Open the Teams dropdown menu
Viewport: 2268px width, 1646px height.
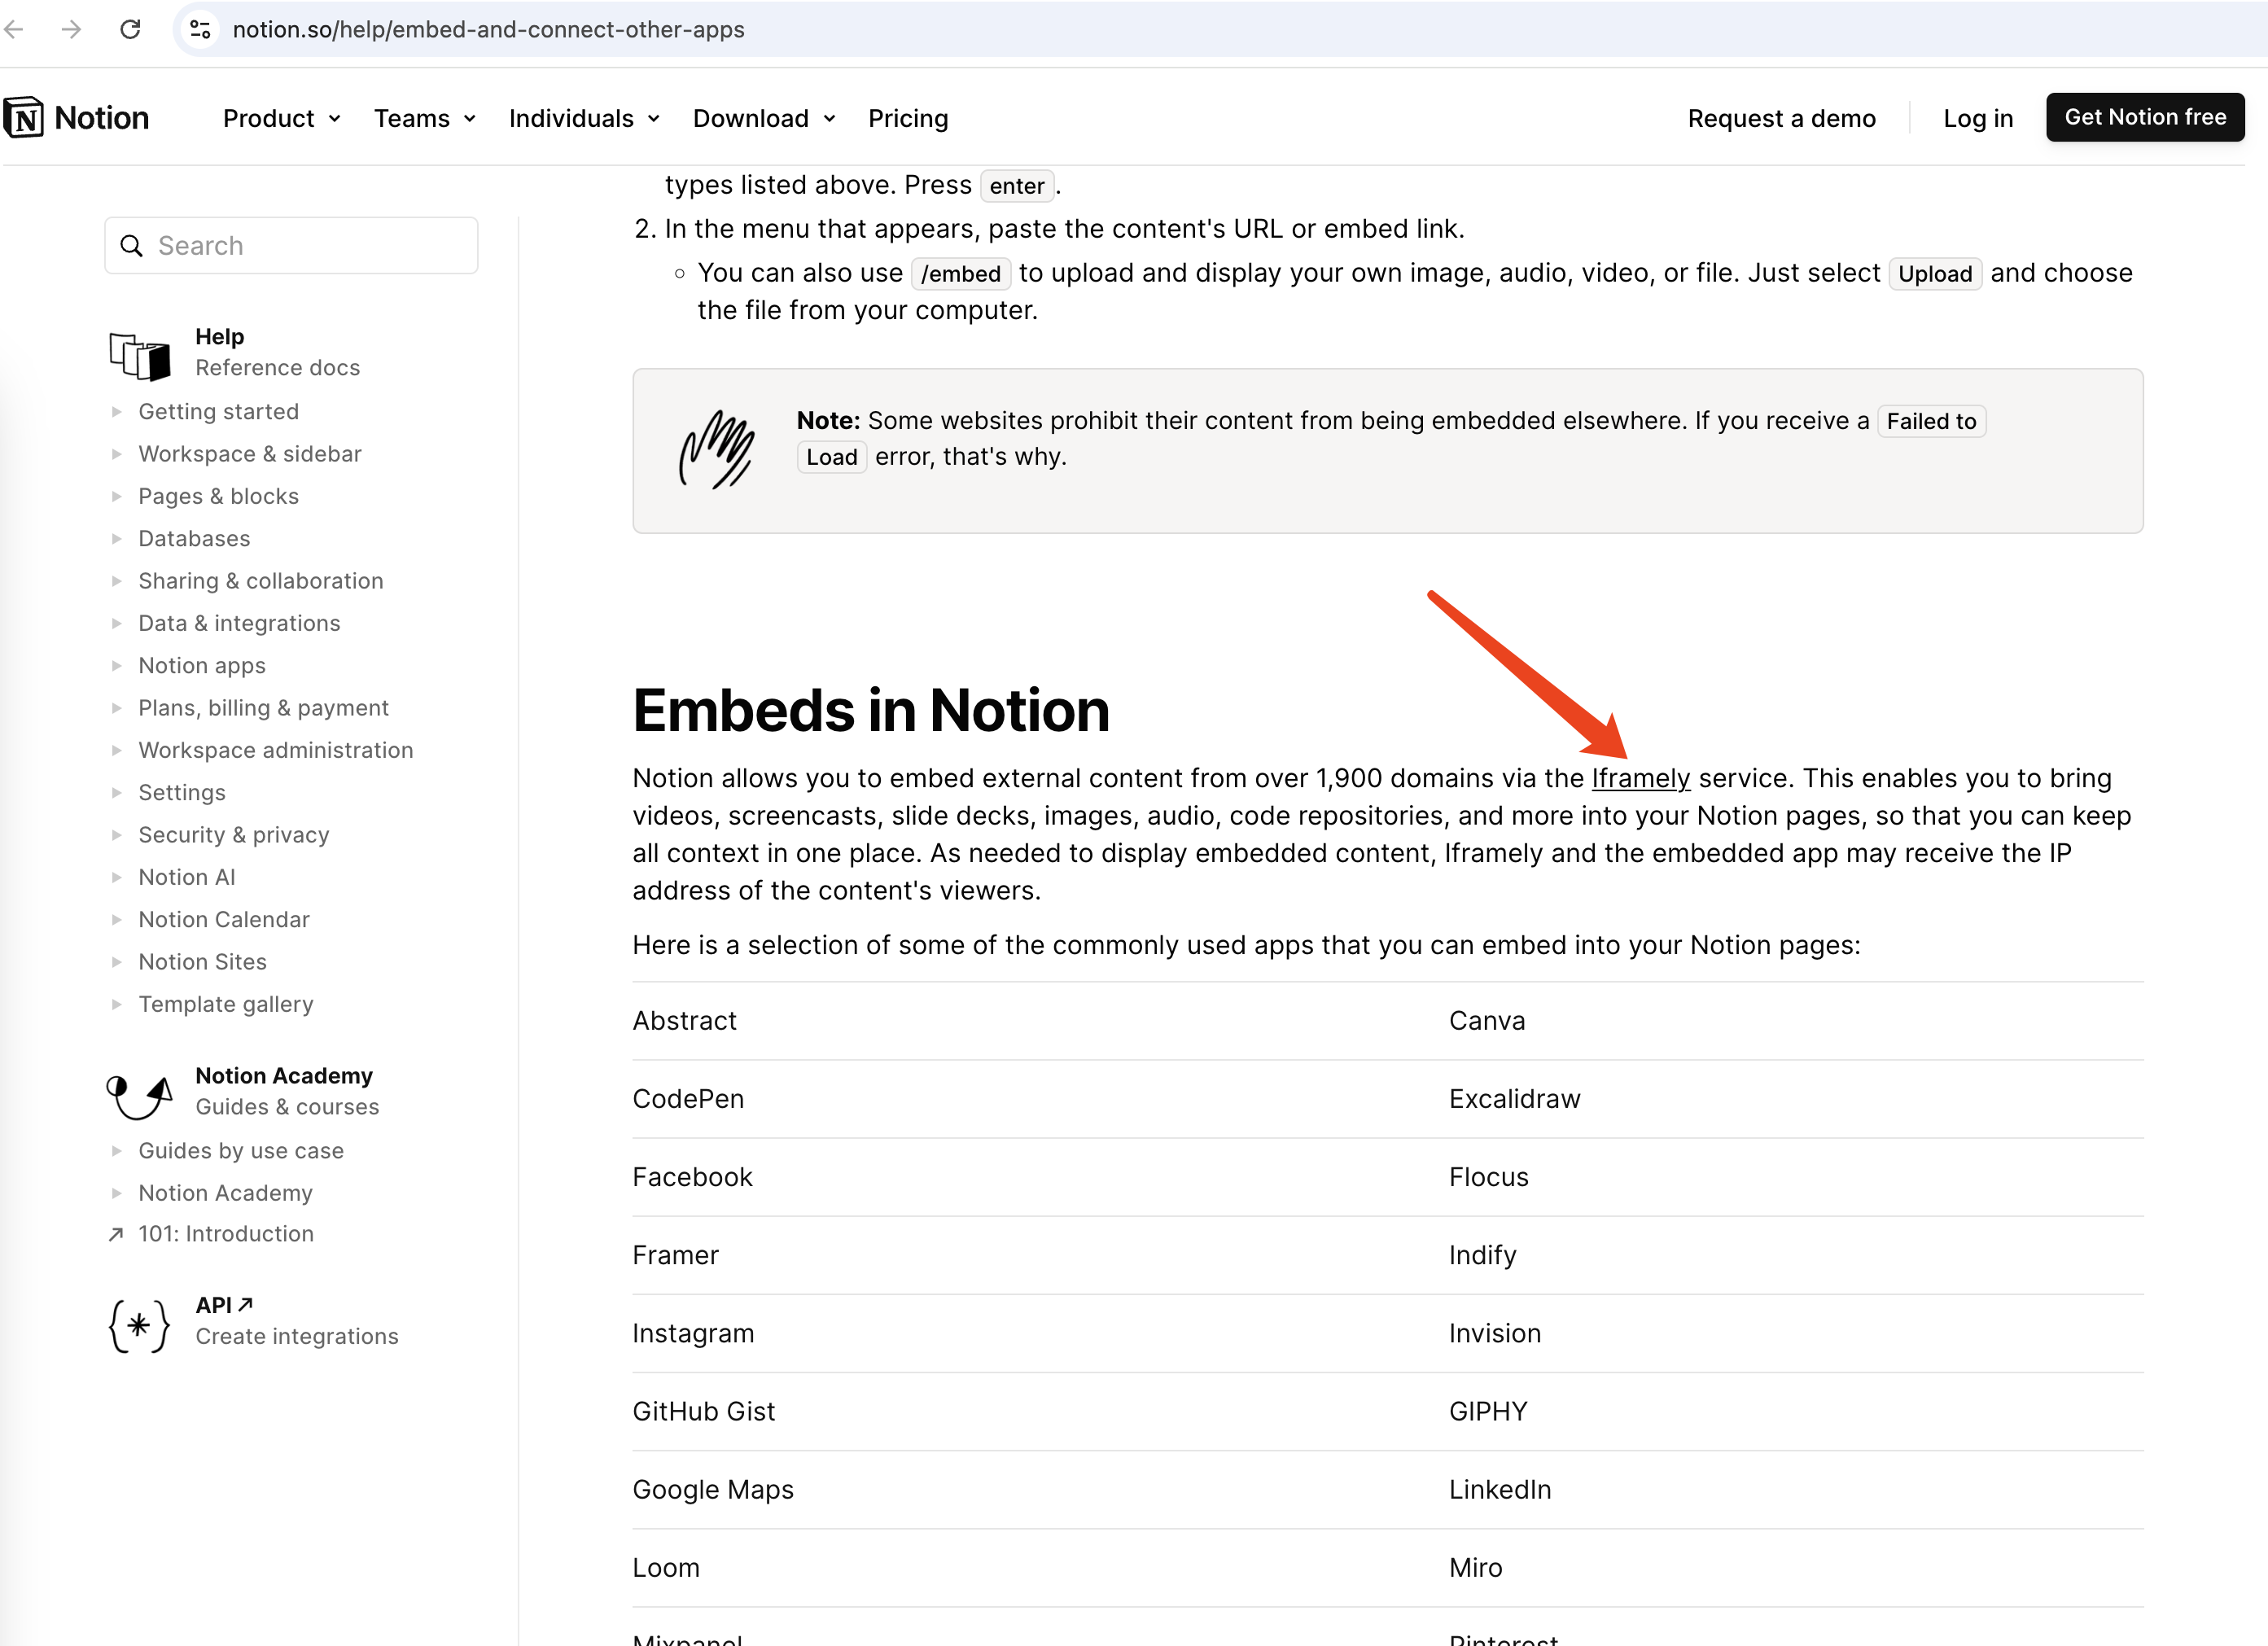[x=425, y=118]
